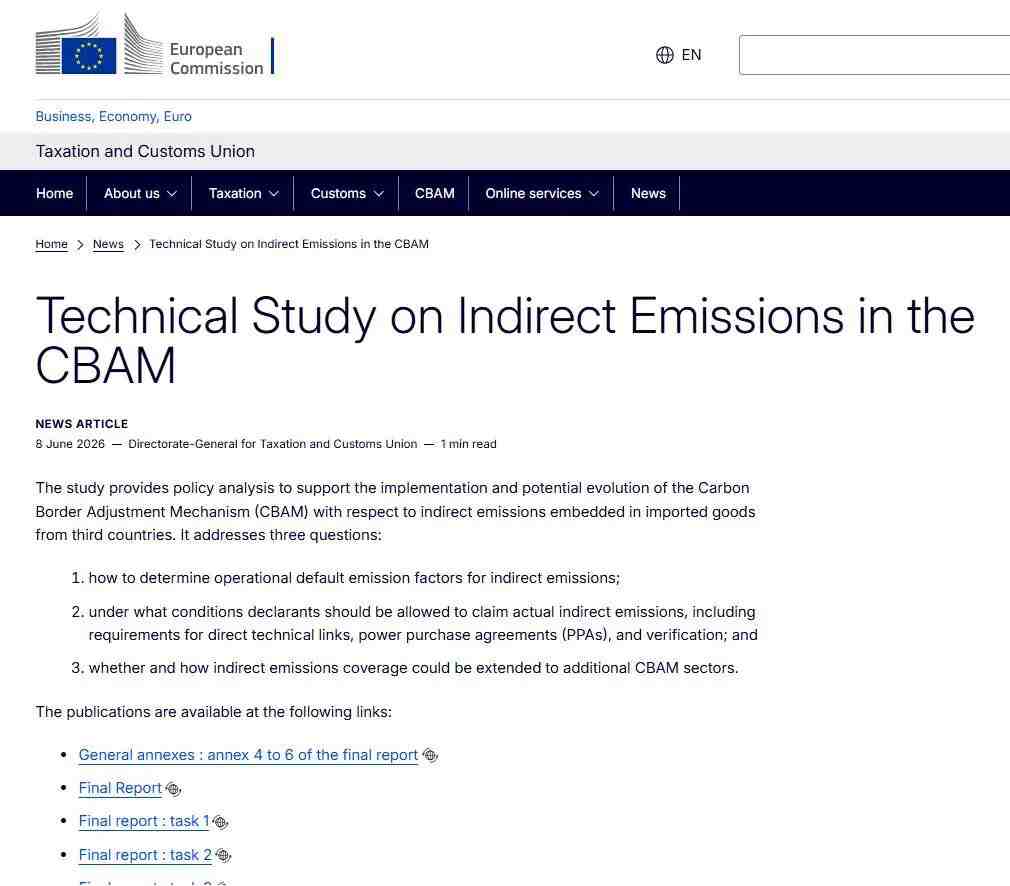Screen dimensions: 1010x886
Task: Expand the Taxation menu chevron
Action: 274,193
